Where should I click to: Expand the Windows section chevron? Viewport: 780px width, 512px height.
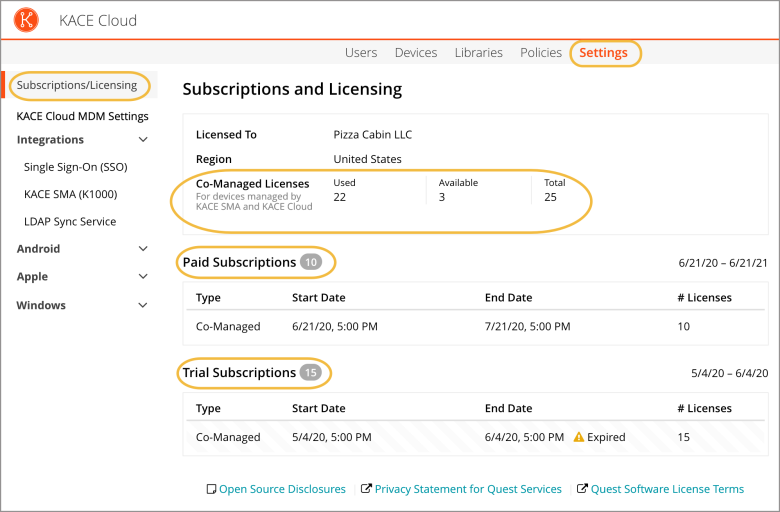click(x=143, y=305)
